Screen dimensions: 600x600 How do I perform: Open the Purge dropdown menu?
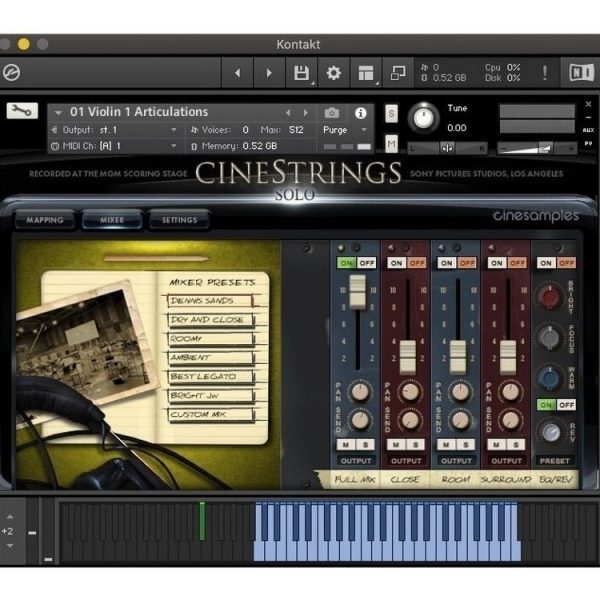point(346,130)
